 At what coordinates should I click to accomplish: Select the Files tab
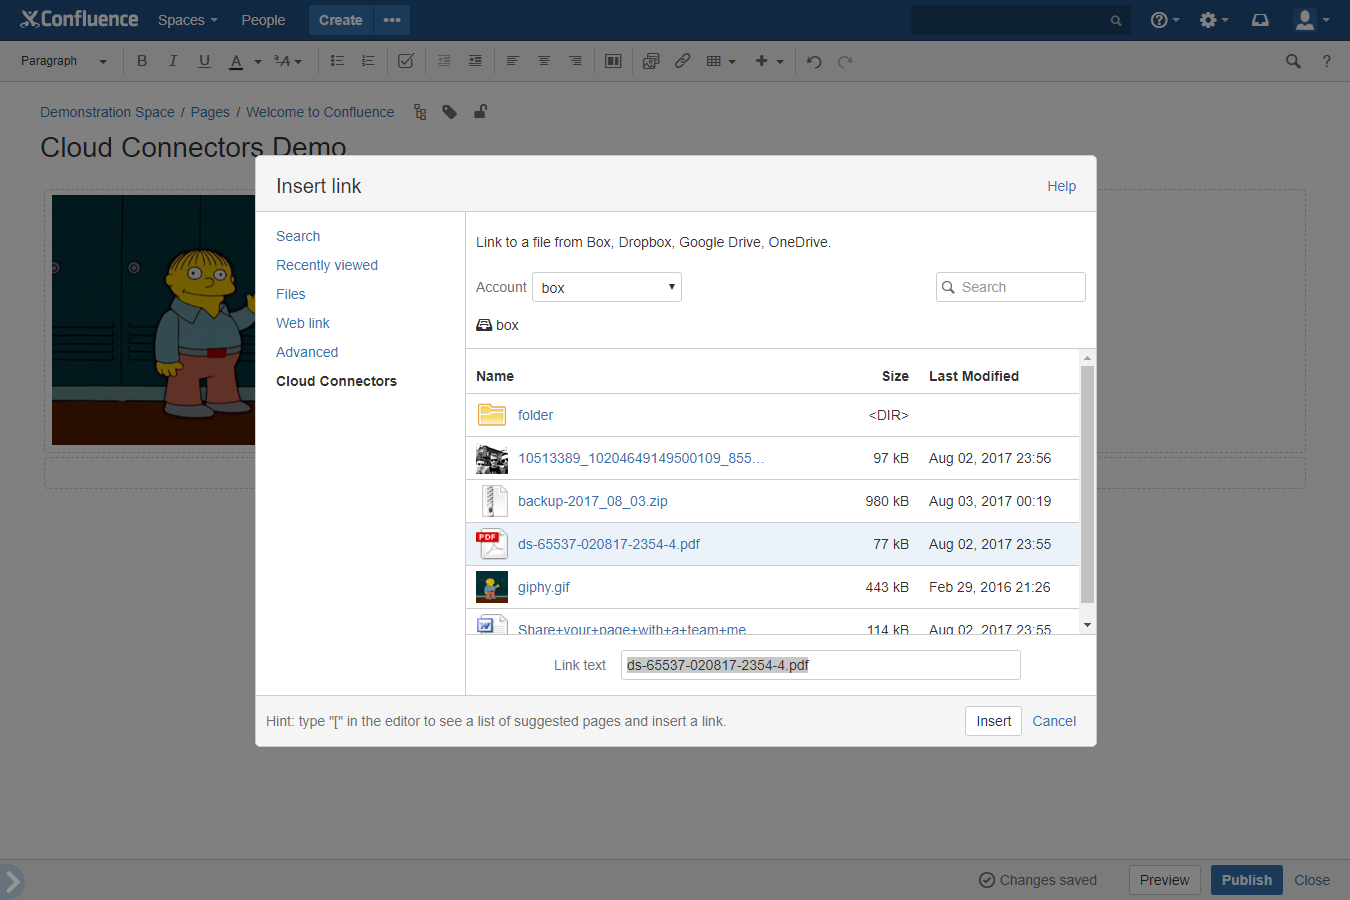tap(291, 294)
